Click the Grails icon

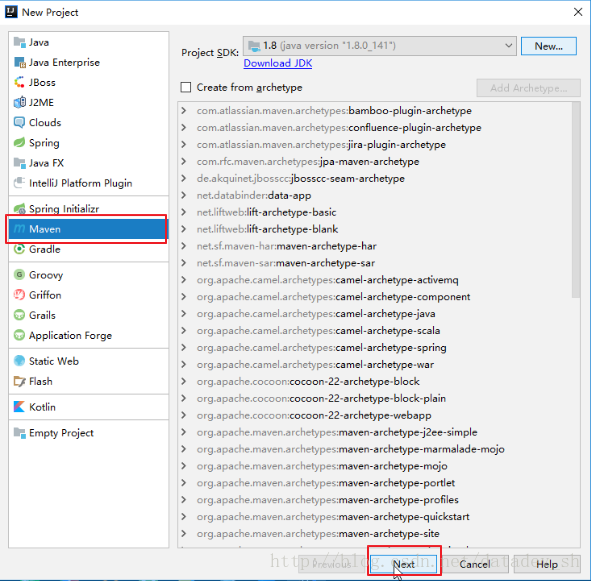click(x=19, y=315)
